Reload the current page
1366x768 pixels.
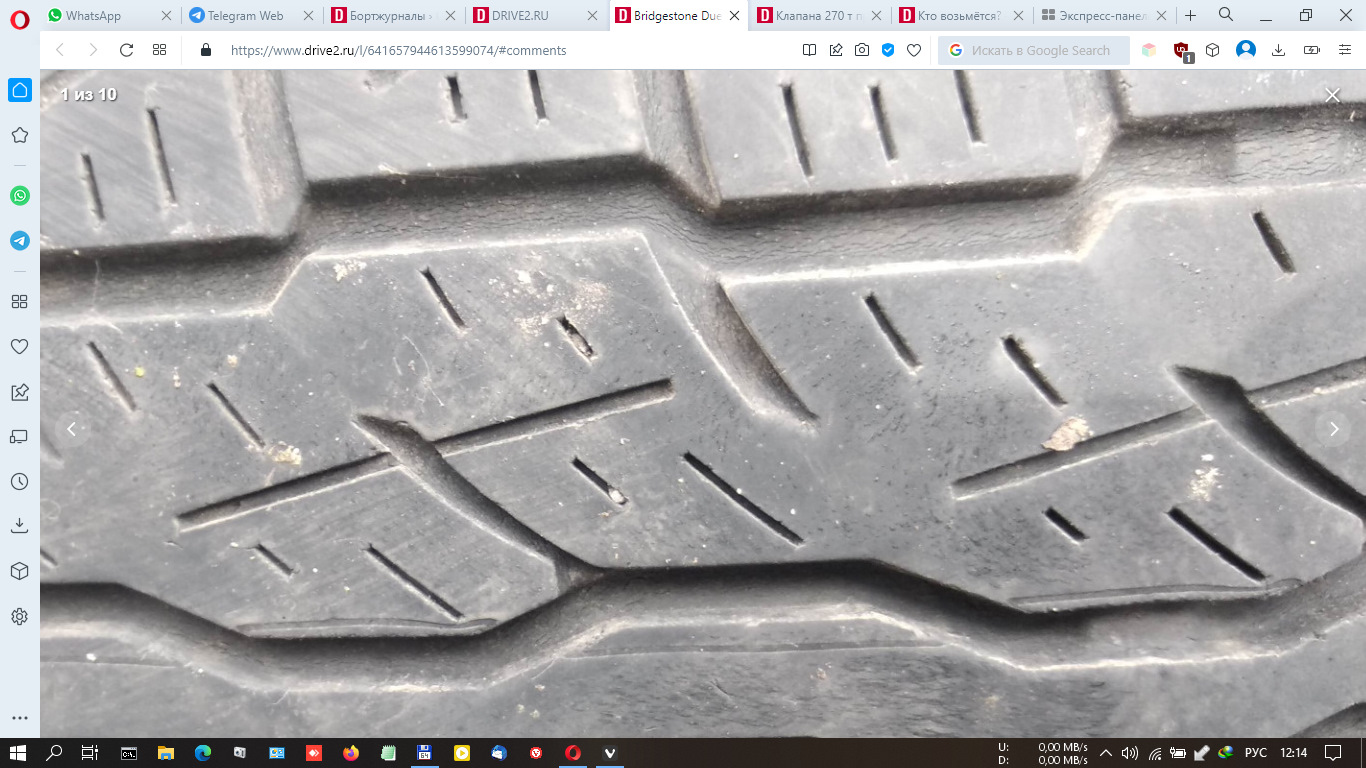point(126,50)
